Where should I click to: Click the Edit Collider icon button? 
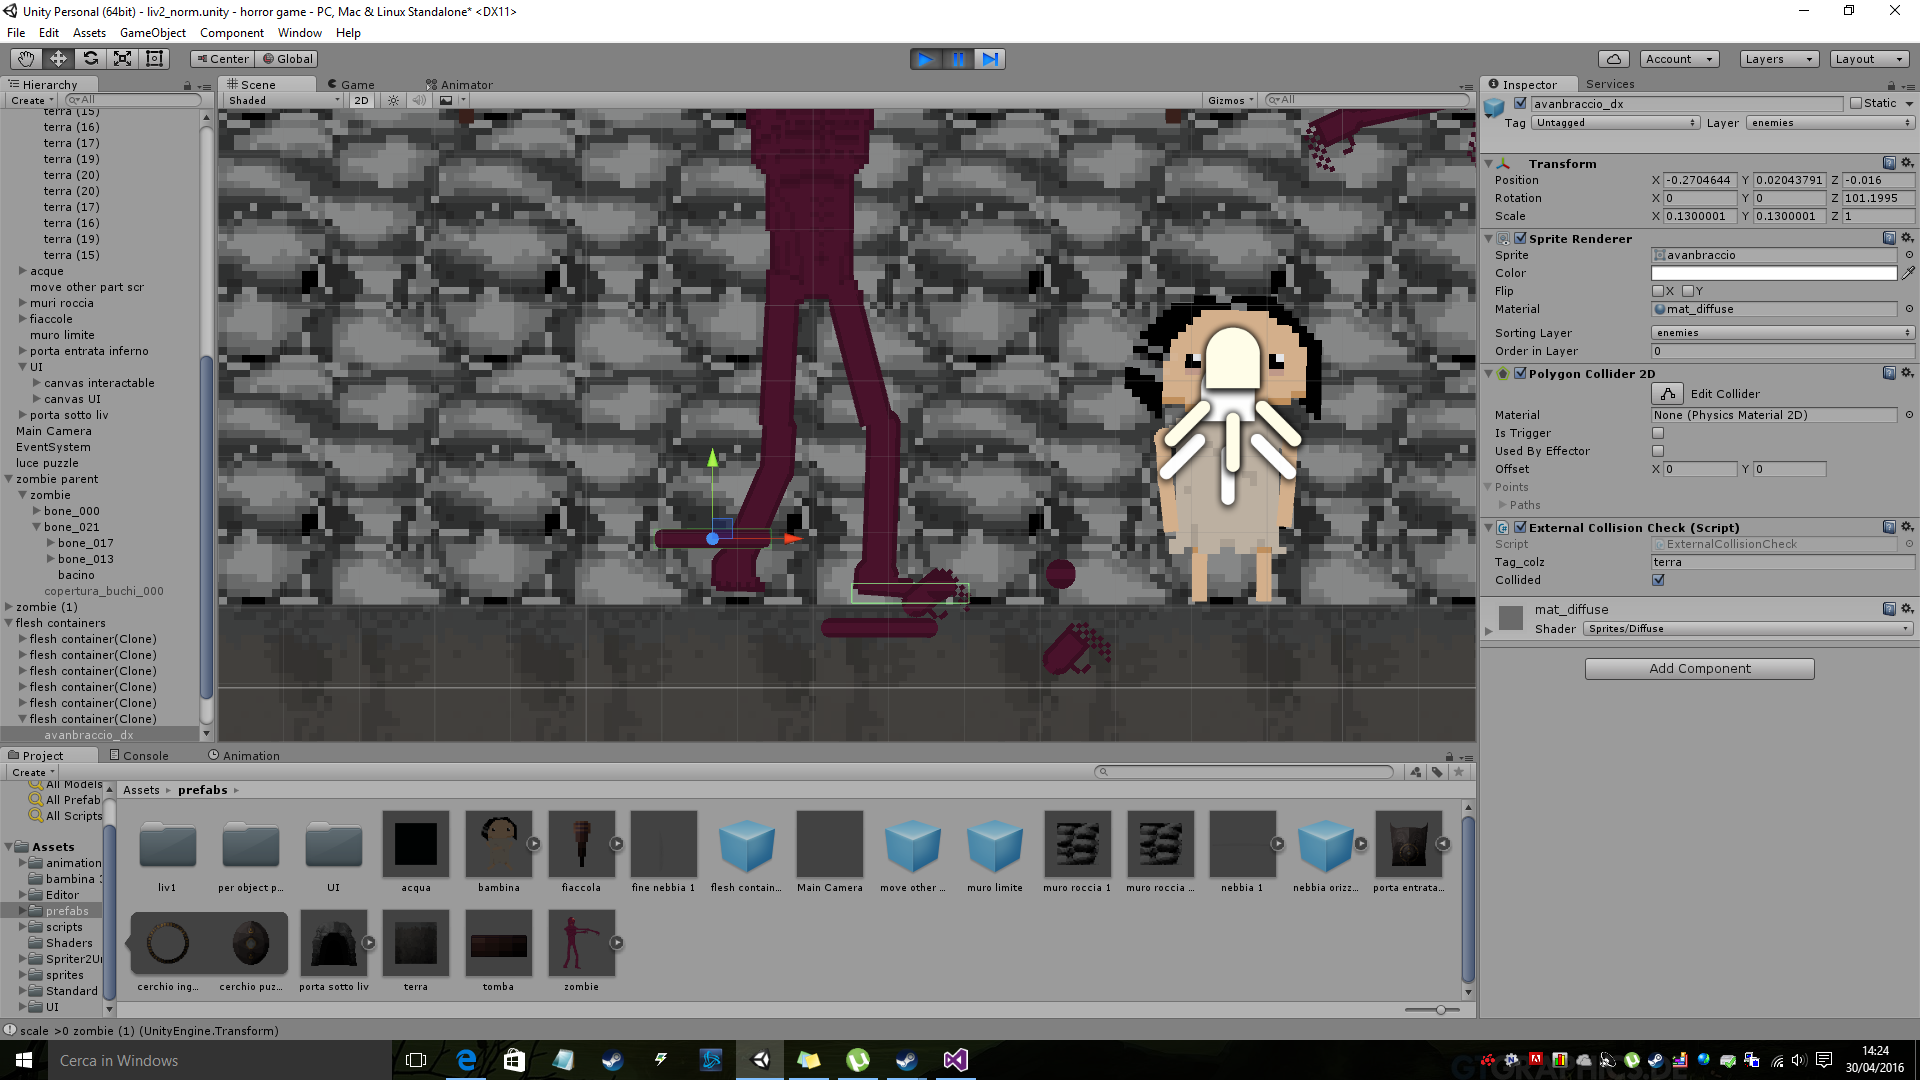pos(1667,394)
